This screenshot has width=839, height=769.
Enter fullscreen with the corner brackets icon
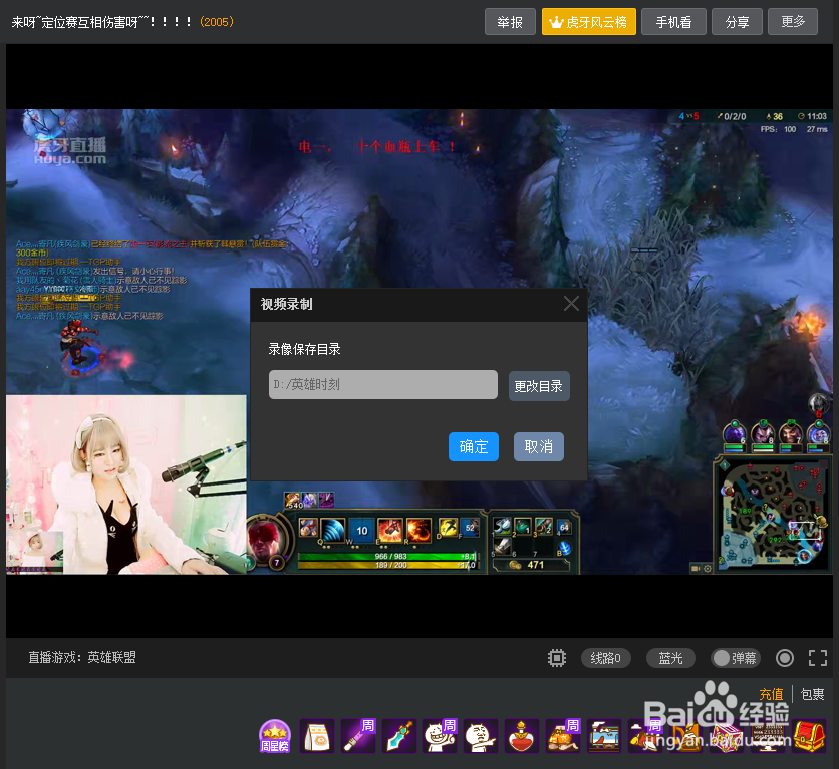tap(817, 658)
